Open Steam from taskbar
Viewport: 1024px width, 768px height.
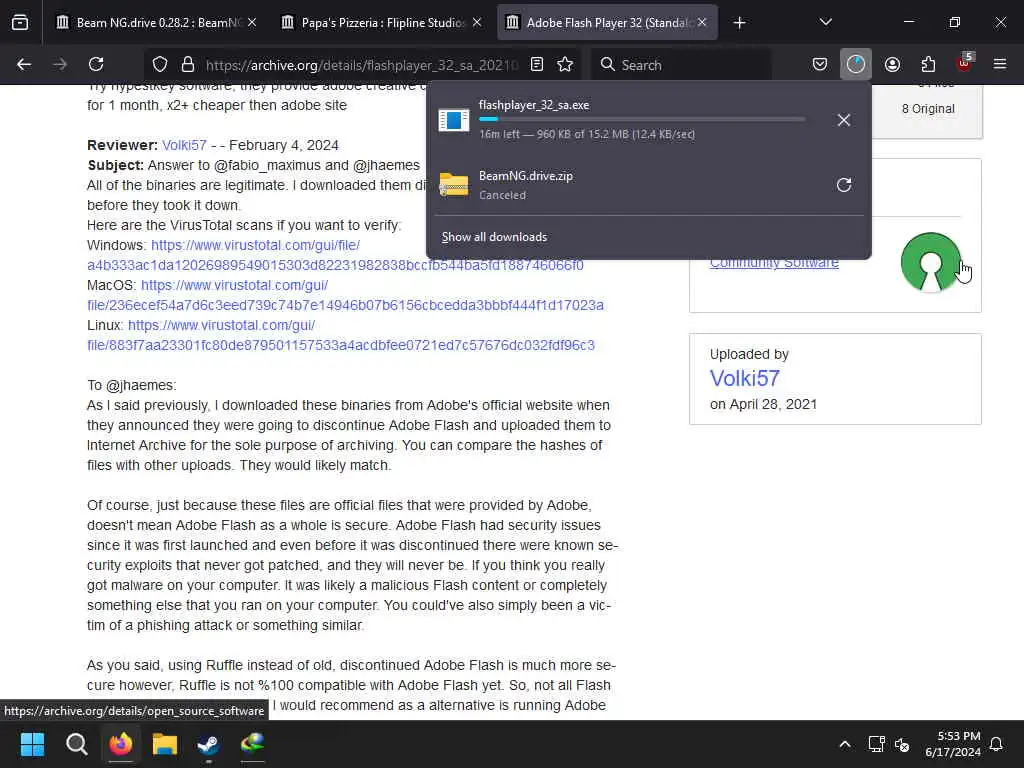coord(208,744)
